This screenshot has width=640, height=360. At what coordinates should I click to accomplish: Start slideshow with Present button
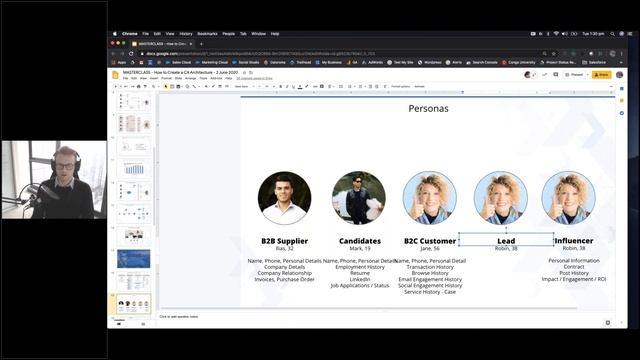[x=574, y=75]
